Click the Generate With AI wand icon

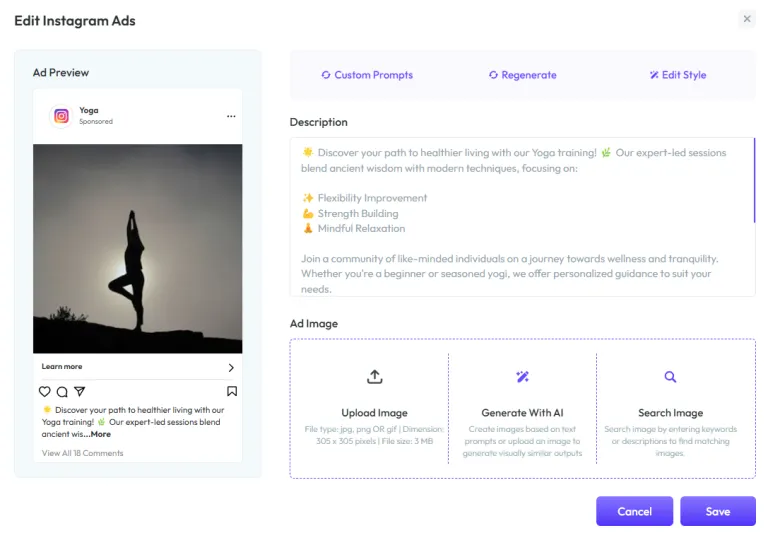(523, 376)
